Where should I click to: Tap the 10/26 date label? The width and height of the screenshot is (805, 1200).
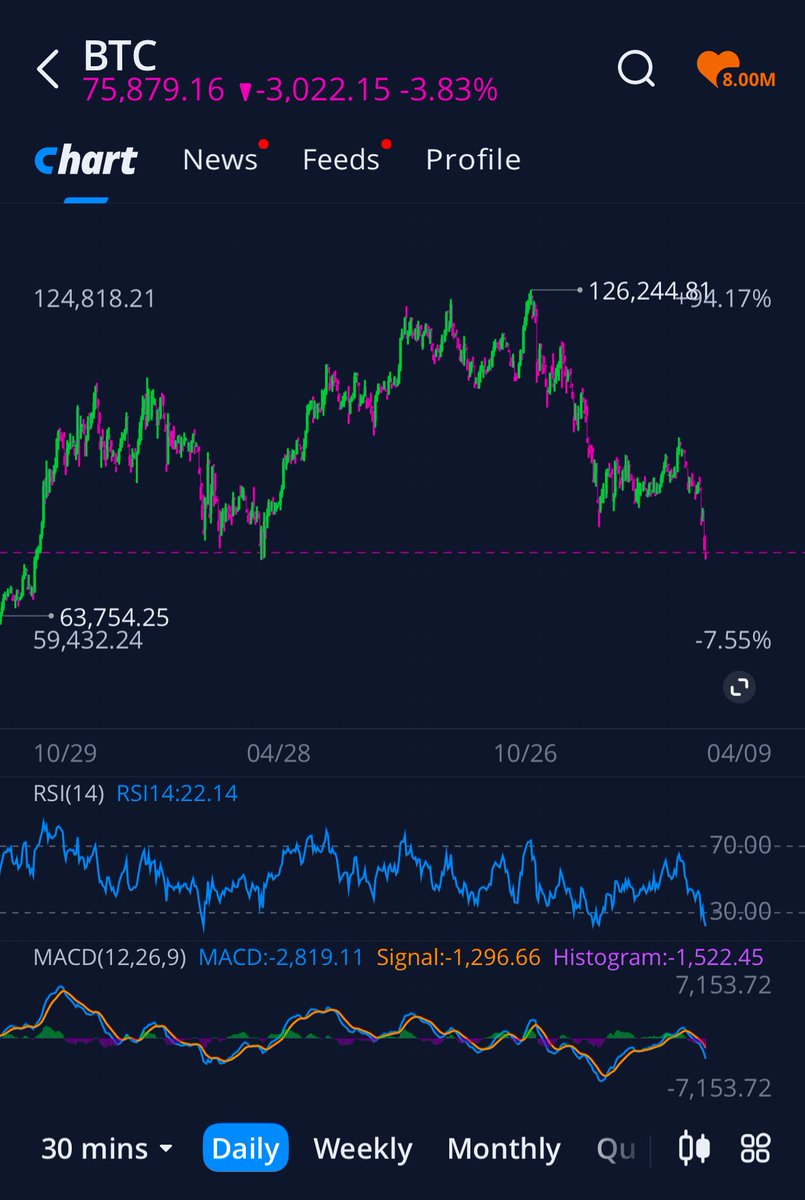tap(525, 753)
